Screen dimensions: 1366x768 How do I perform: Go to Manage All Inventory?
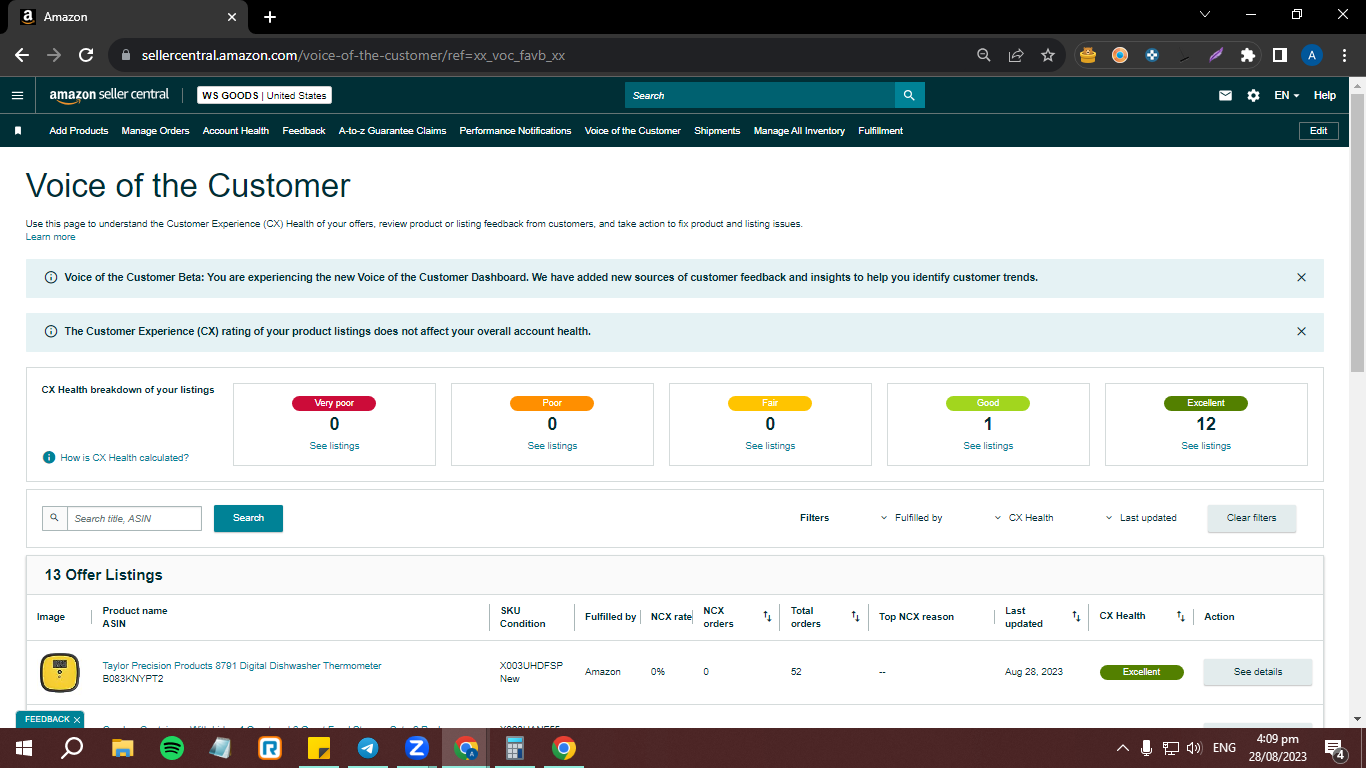(799, 131)
